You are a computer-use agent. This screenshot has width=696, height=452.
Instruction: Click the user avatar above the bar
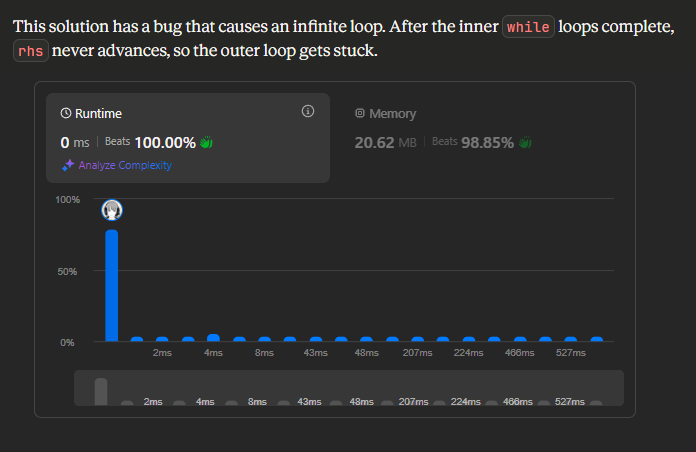coord(112,210)
